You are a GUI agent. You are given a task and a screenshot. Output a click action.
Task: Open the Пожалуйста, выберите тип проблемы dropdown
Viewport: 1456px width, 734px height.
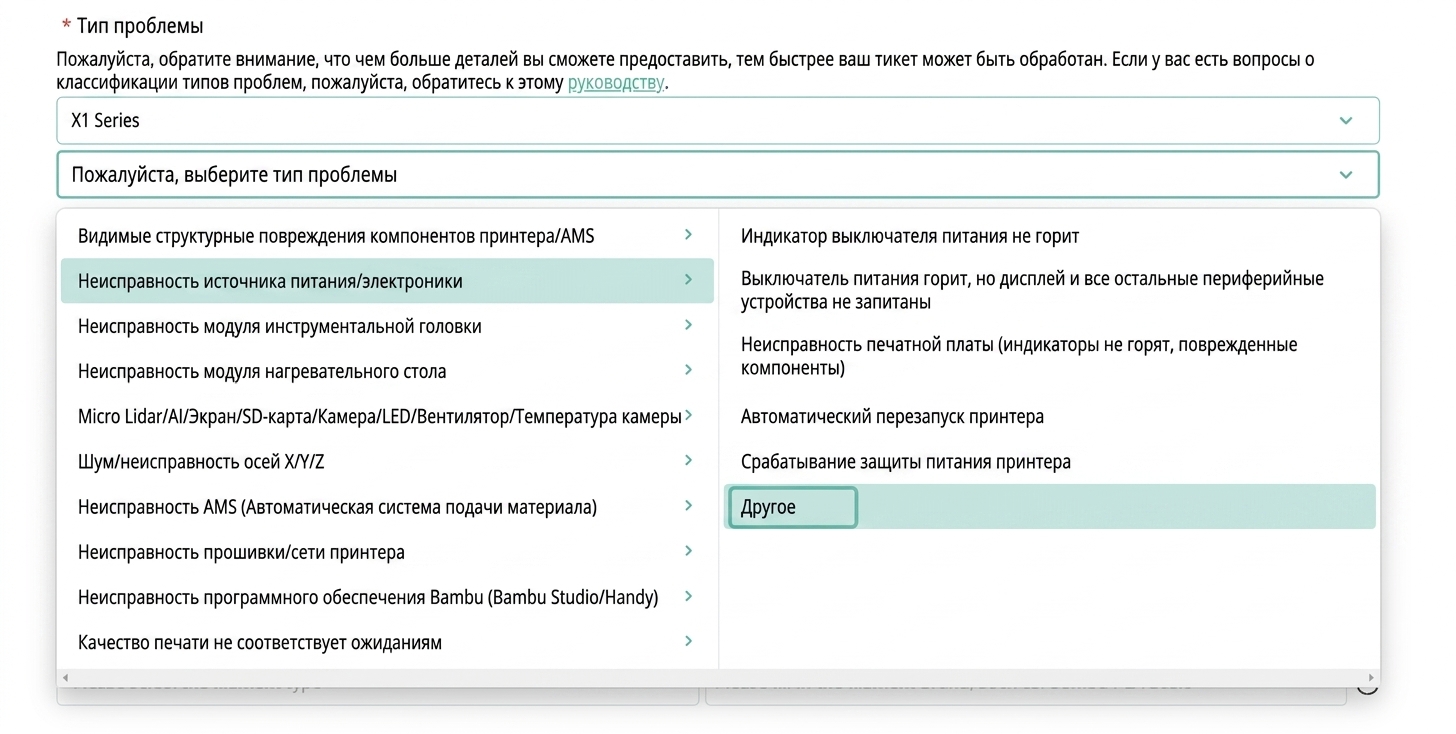coord(717,174)
